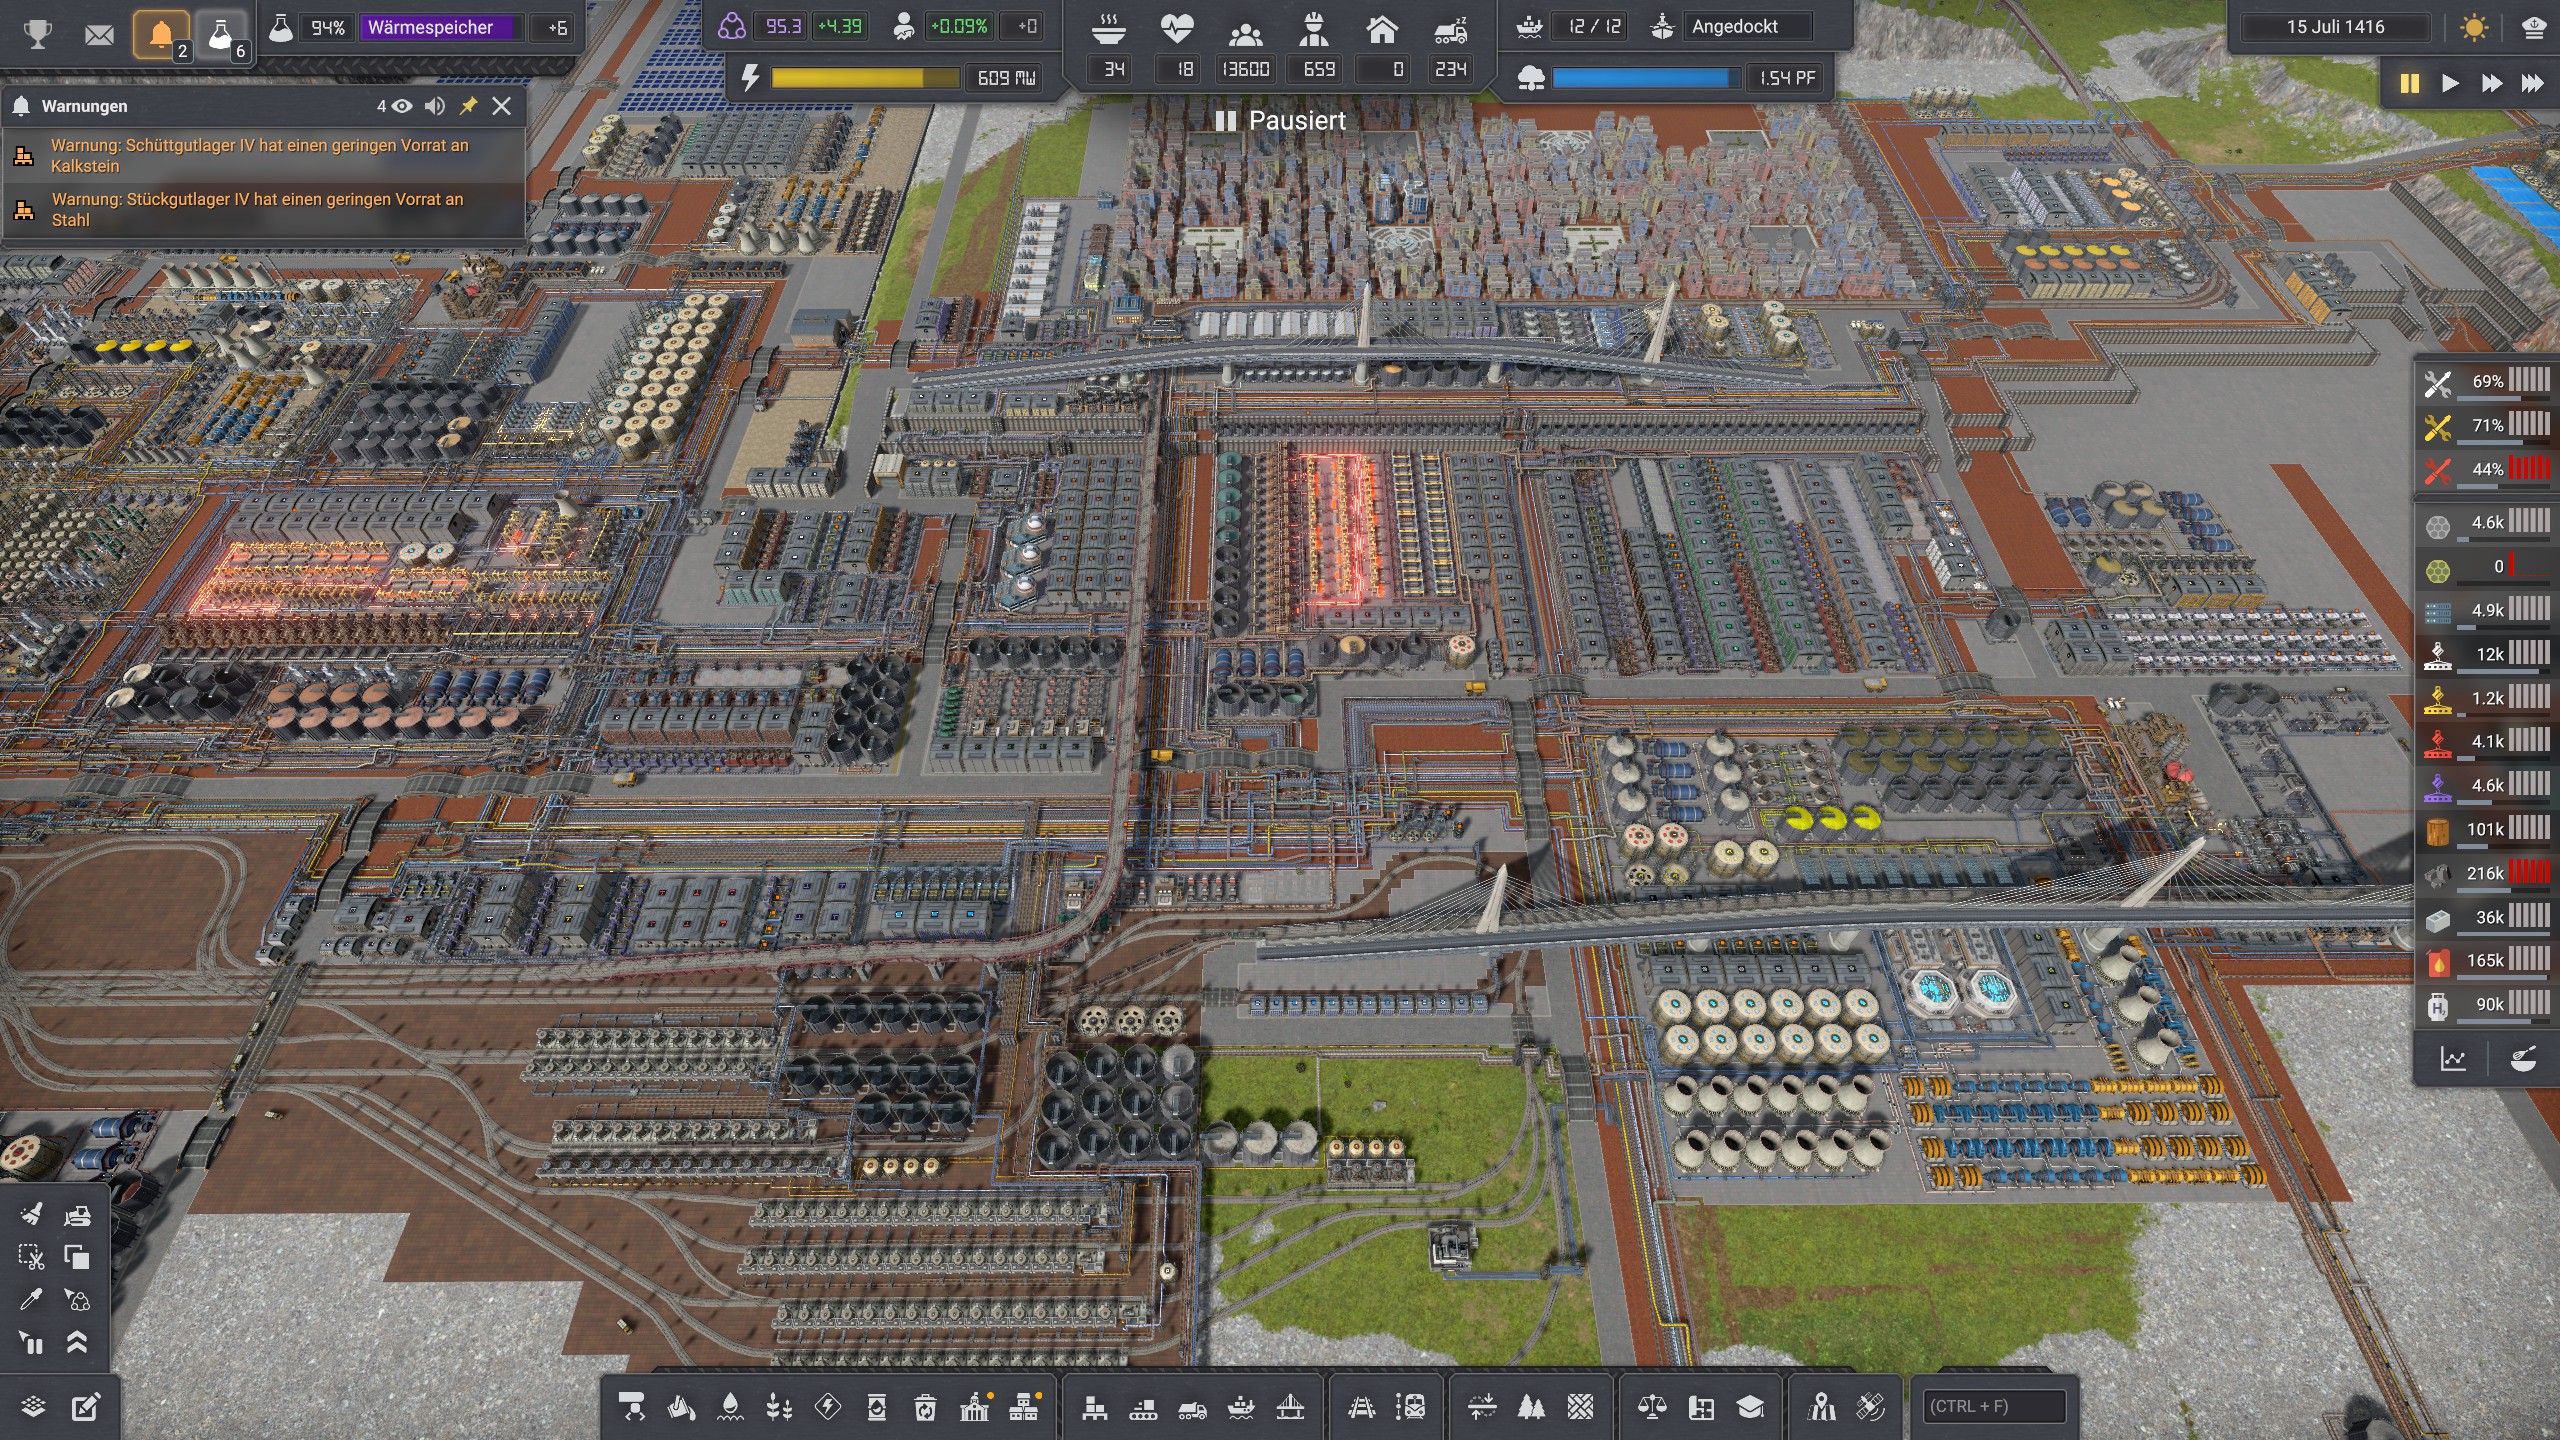This screenshot has width=2560, height=1440.
Task: Click the Wärmespeicher research progress bar
Action: 440,28
